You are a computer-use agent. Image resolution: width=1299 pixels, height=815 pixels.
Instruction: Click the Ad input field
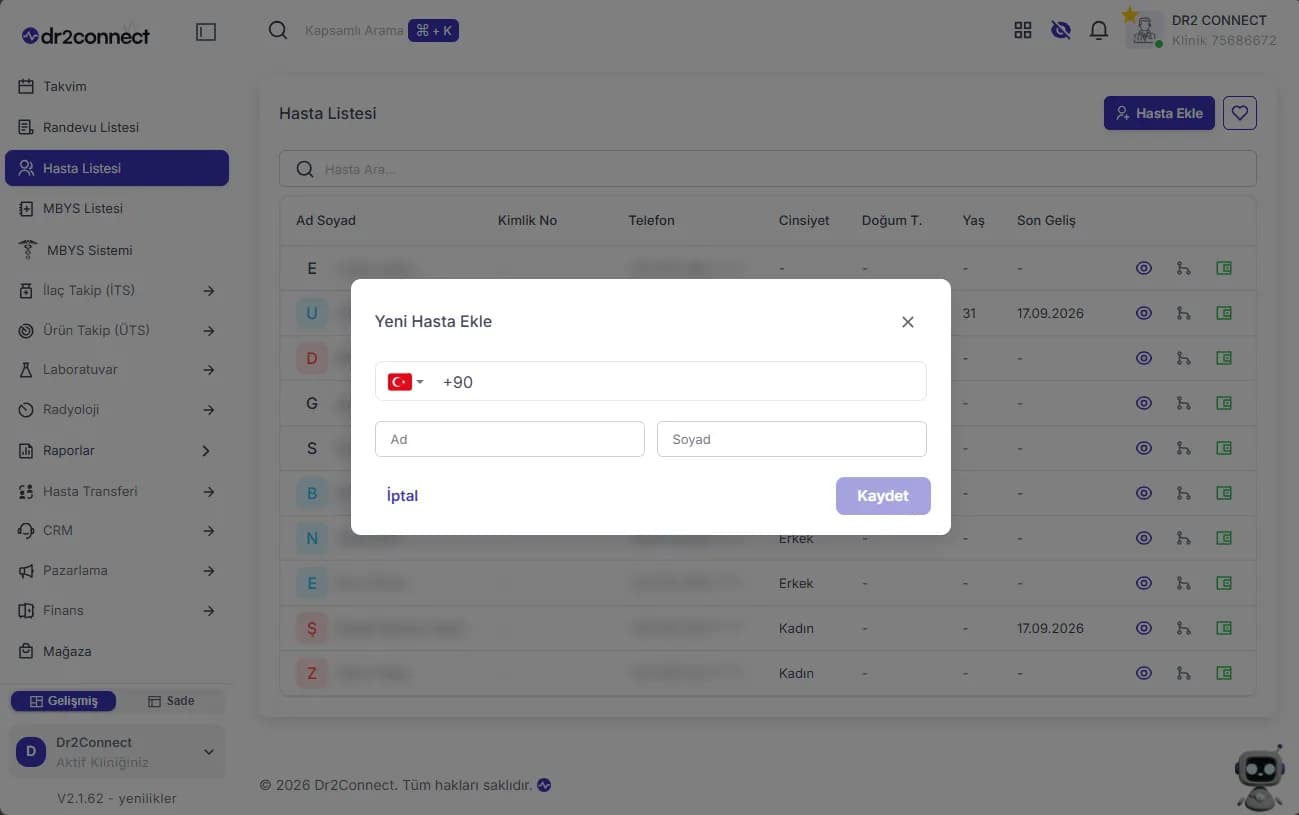click(x=510, y=439)
